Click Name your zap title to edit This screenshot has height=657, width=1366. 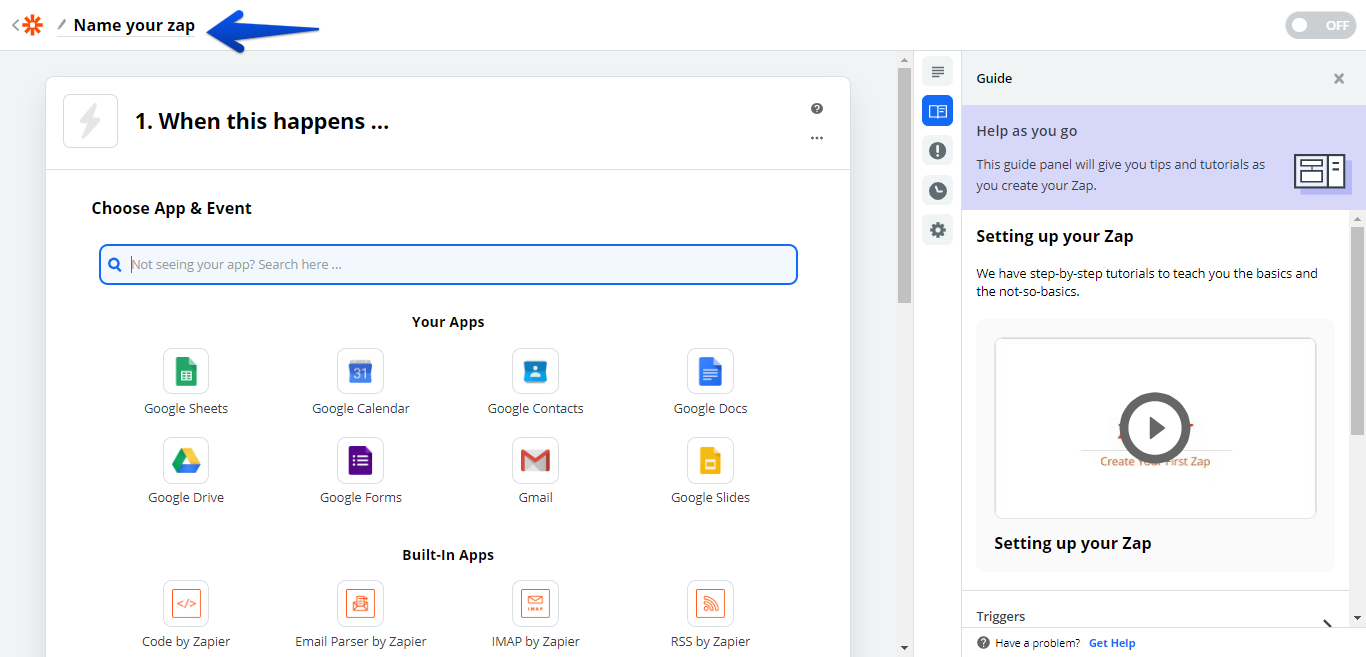134,26
